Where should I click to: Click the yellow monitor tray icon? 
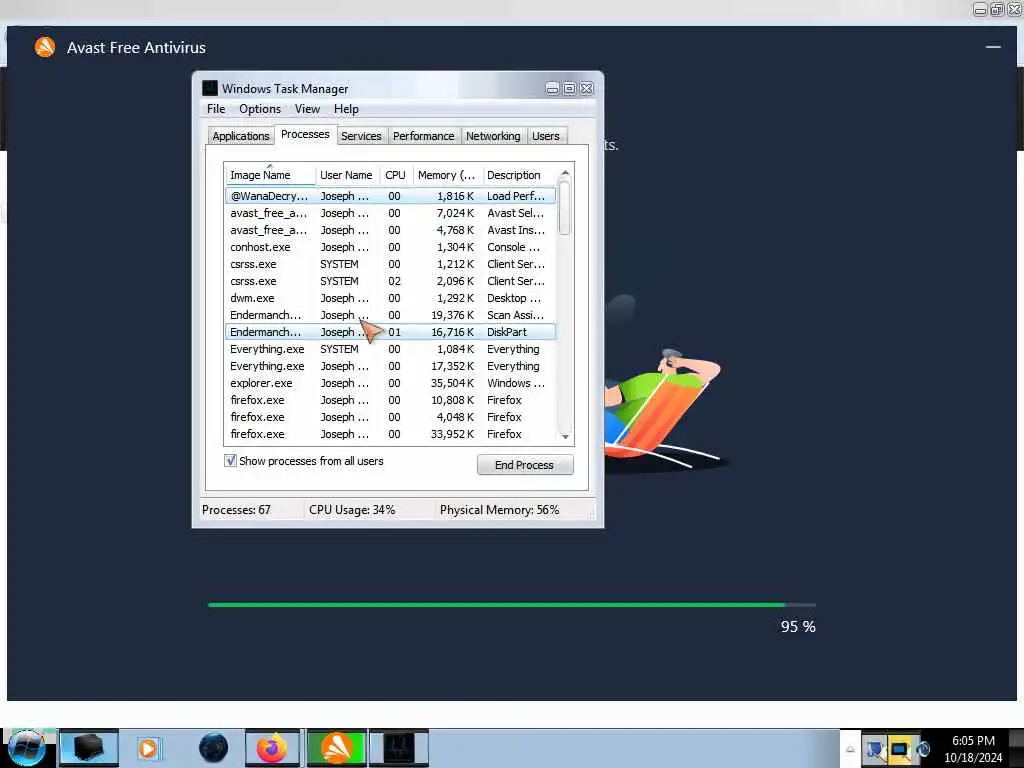pos(899,749)
